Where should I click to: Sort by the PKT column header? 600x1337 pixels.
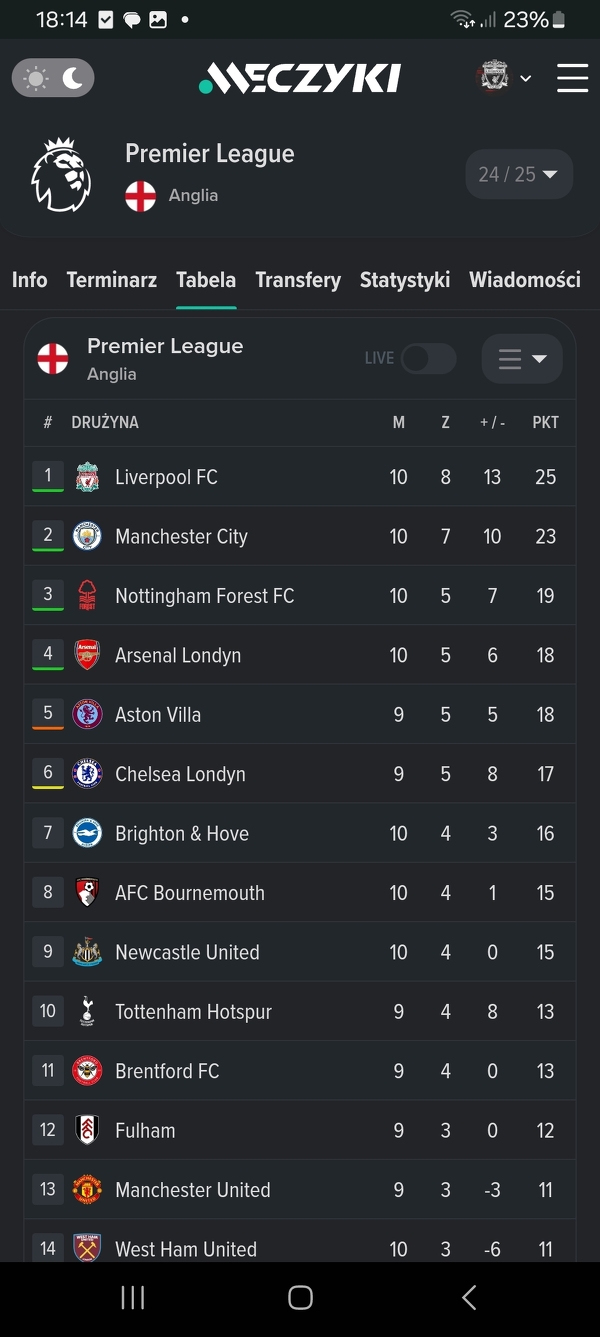[x=545, y=423]
